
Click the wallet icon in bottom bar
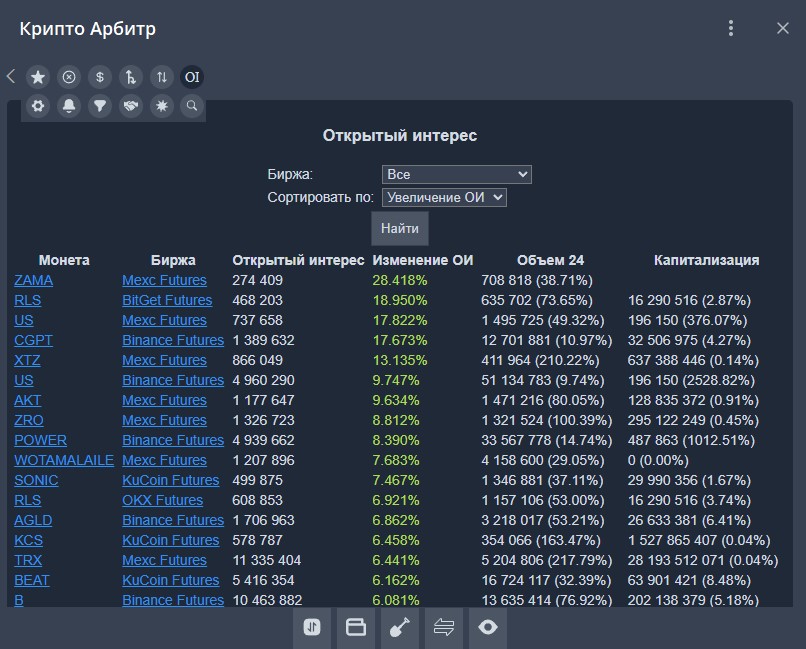[x=356, y=628]
